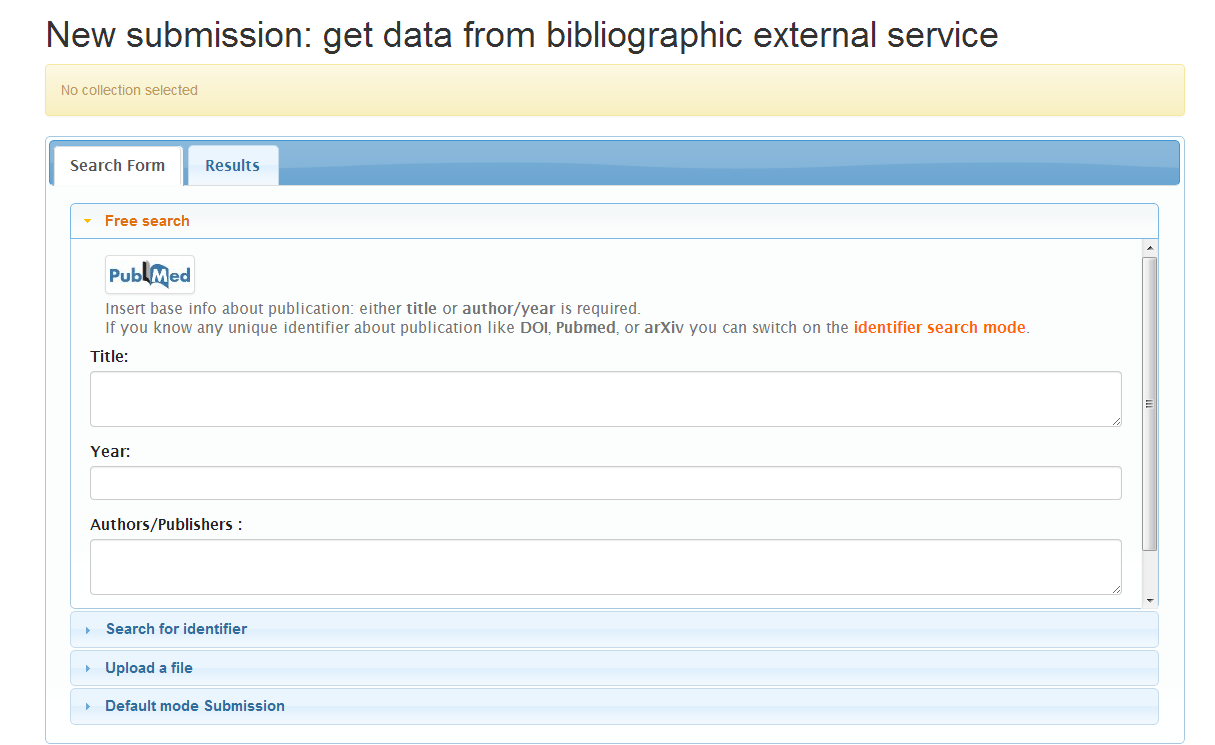Click the Title: field label
1215x745 pixels.
point(109,356)
